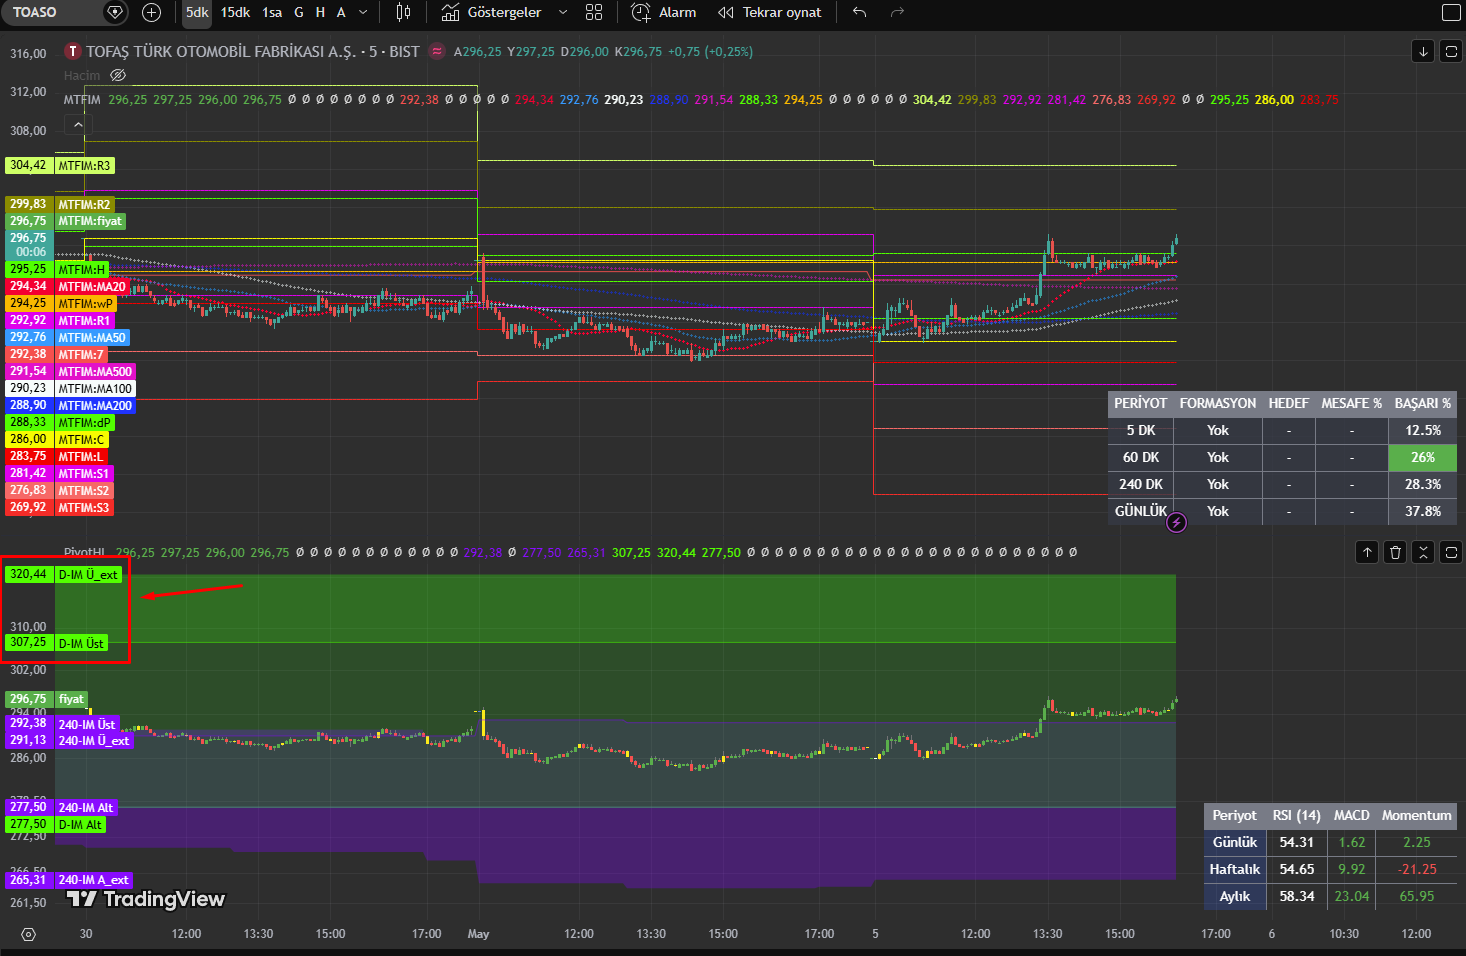Add a symbol to compare with plus icon
This screenshot has width=1466, height=956.
click(151, 12)
